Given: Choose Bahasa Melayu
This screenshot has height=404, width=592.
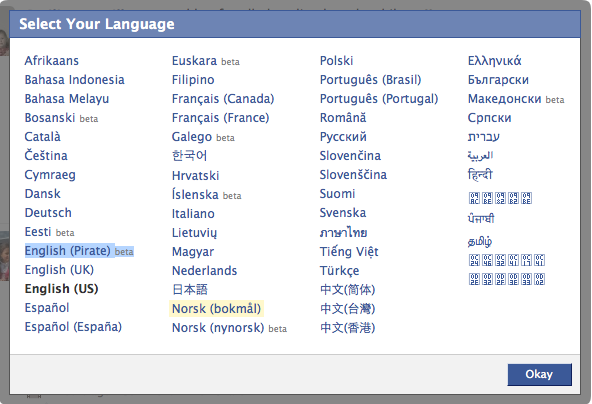Looking at the screenshot, I should pos(67,98).
